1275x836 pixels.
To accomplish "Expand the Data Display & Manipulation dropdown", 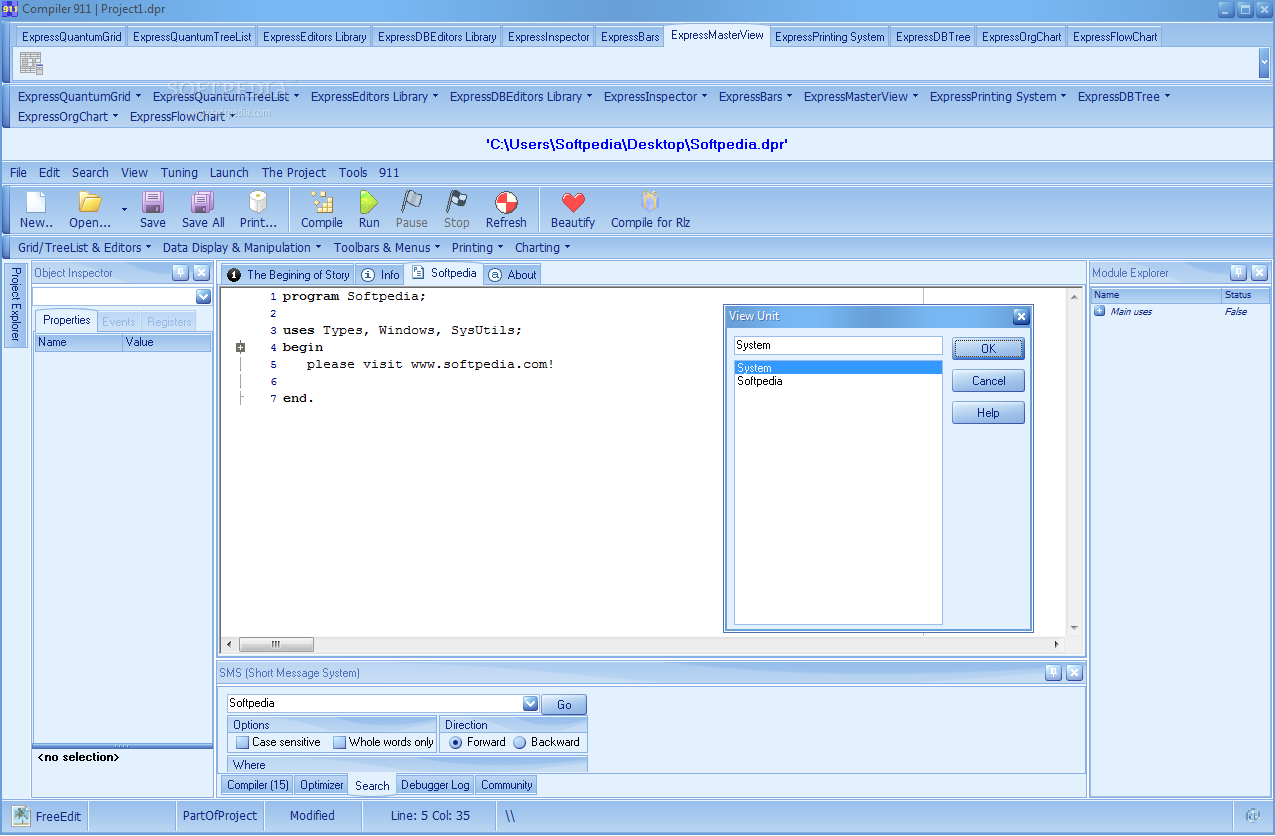I will [243, 247].
